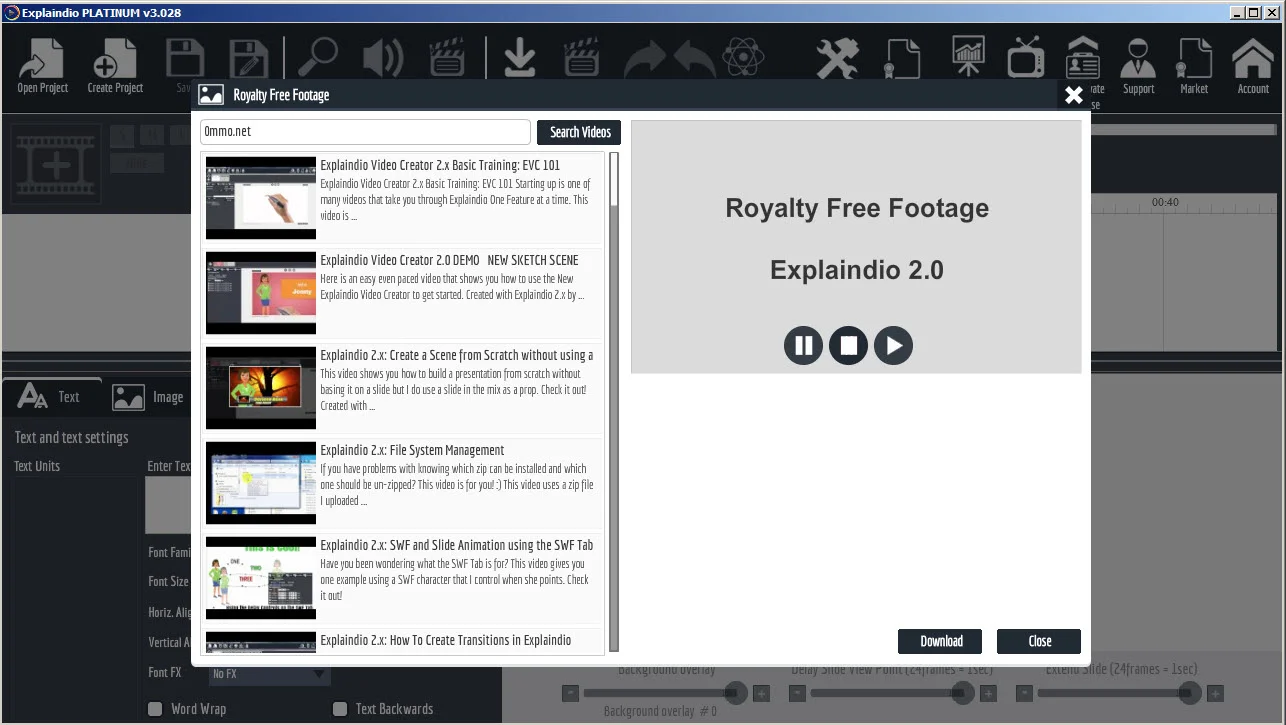This screenshot has width=1286, height=725.
Task: Click the speaker audio icon in toolbar
Action: pyautogui.click(x=382, y=58)
